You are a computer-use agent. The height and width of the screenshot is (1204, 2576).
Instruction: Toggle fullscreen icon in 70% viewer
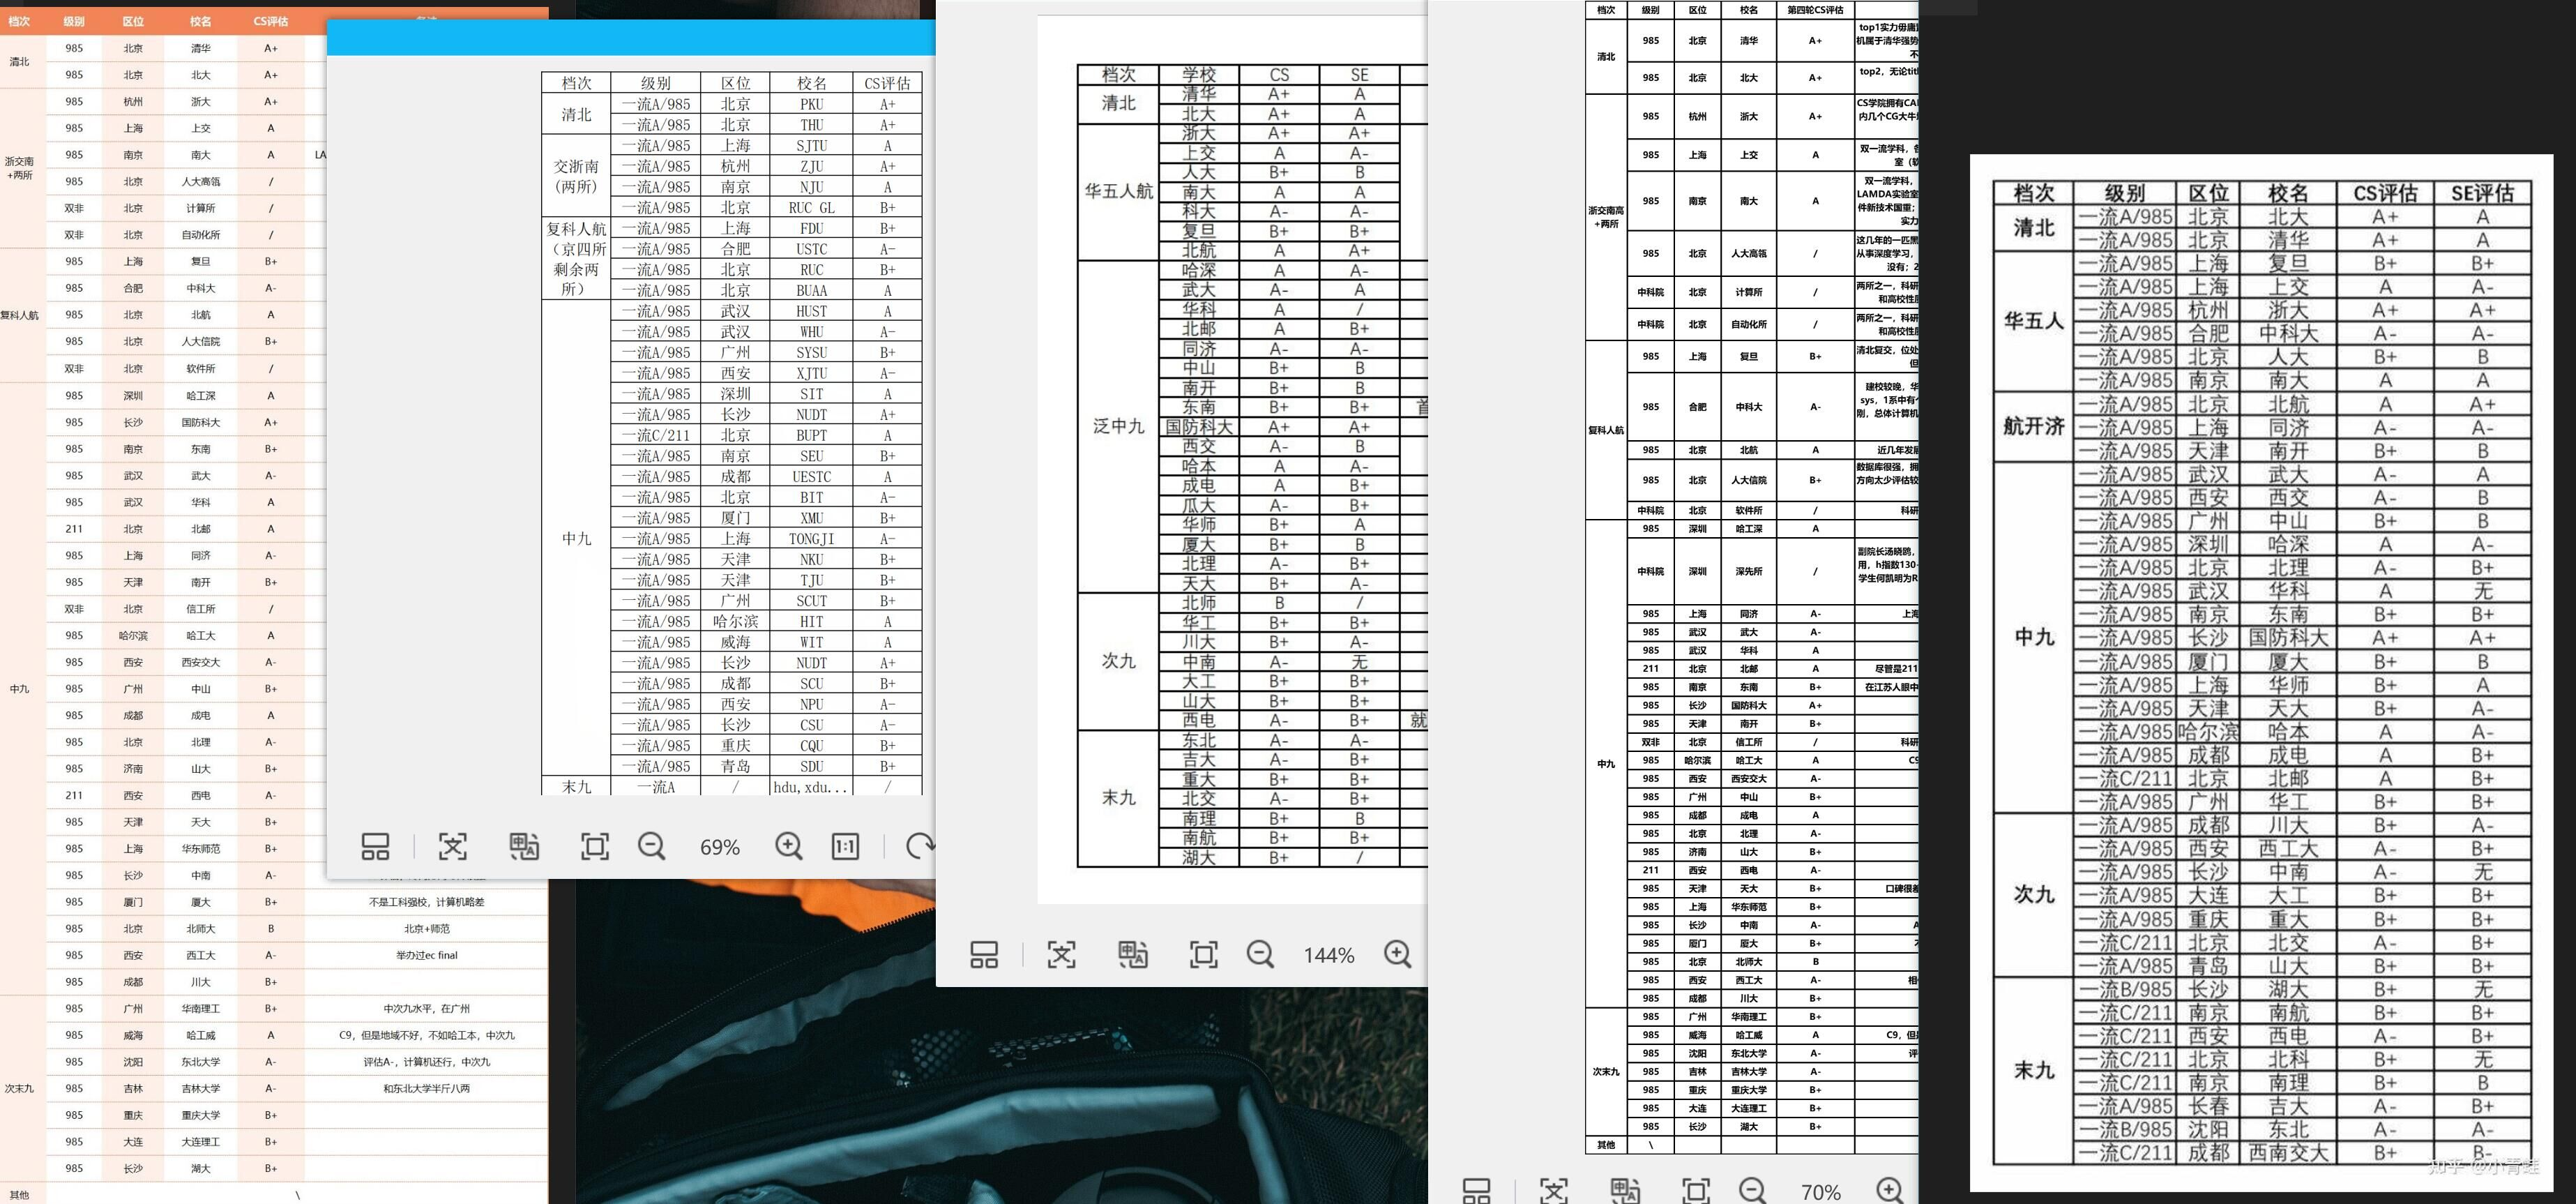(1696, 1190)
